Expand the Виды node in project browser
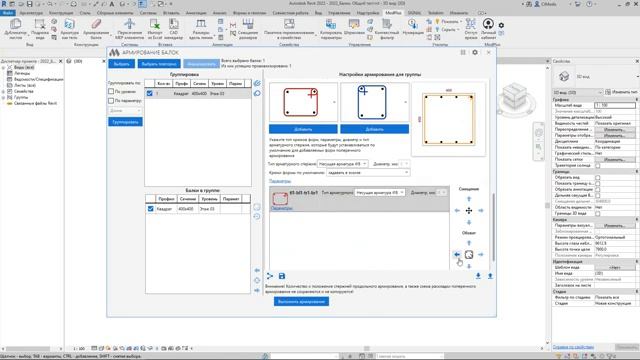 click(3, 67)
